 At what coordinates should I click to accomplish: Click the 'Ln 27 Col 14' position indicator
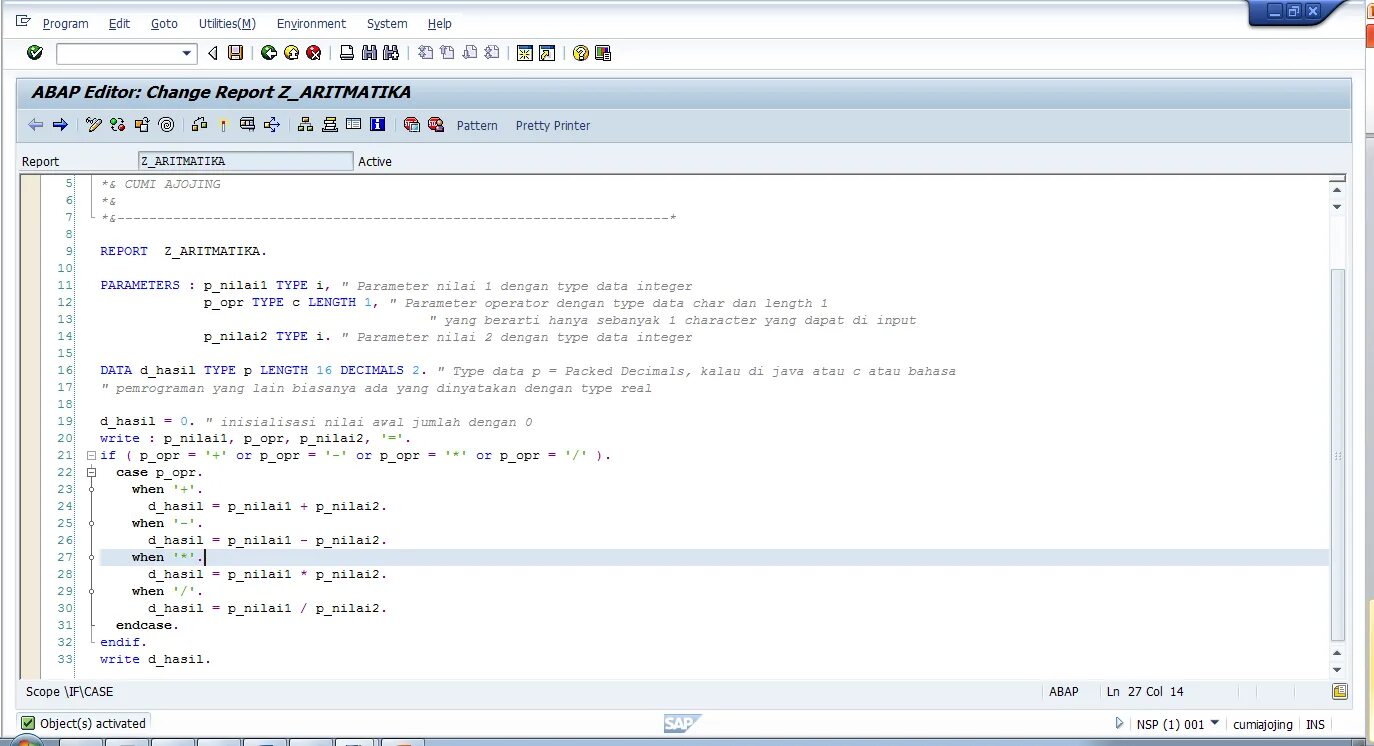[x=1145, y=692]
